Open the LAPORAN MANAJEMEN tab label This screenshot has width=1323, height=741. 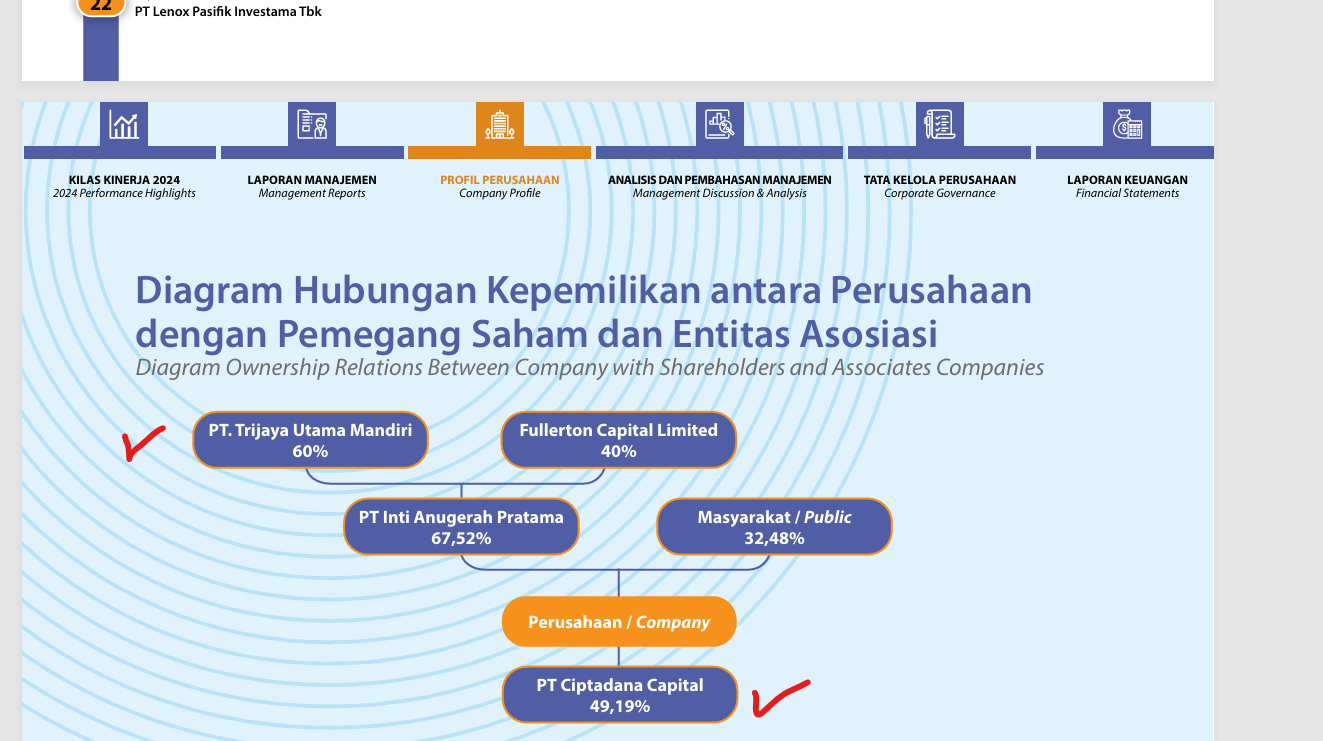pyautogui.click(x=312, y=180)
